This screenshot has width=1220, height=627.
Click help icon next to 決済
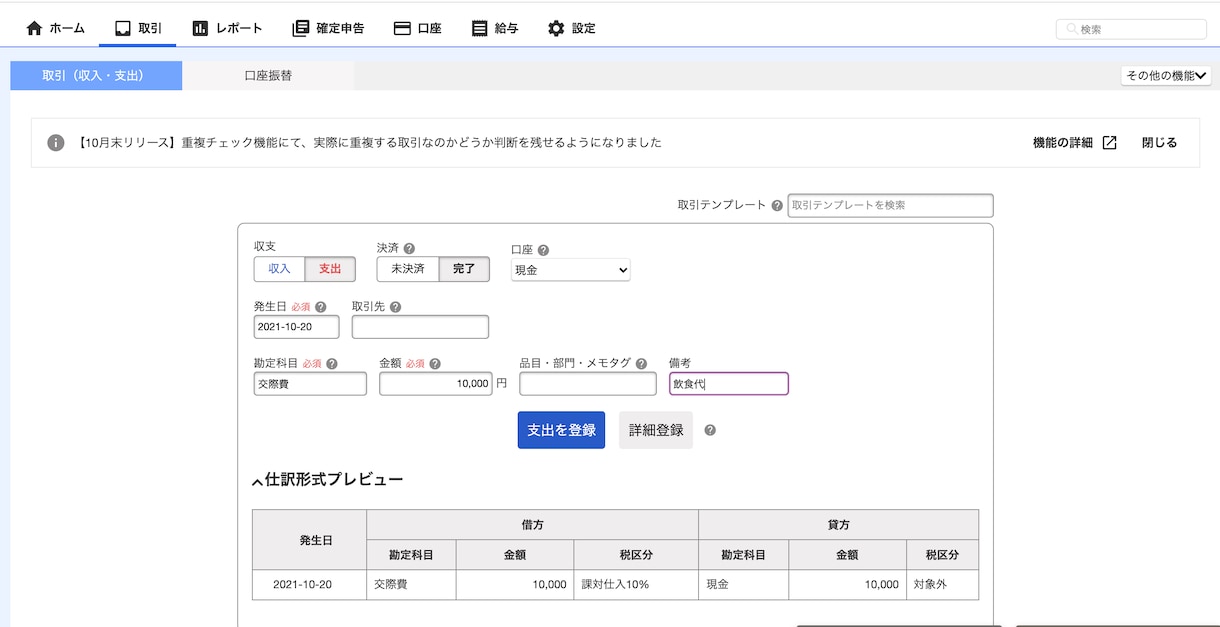[x=409, y=248]
